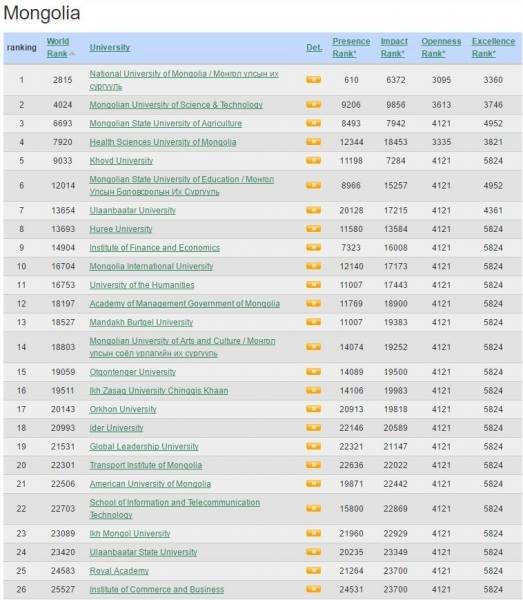Open the Orkhon University link
Image resolution: width=523 pixels, height=600 pixels.
123,409
